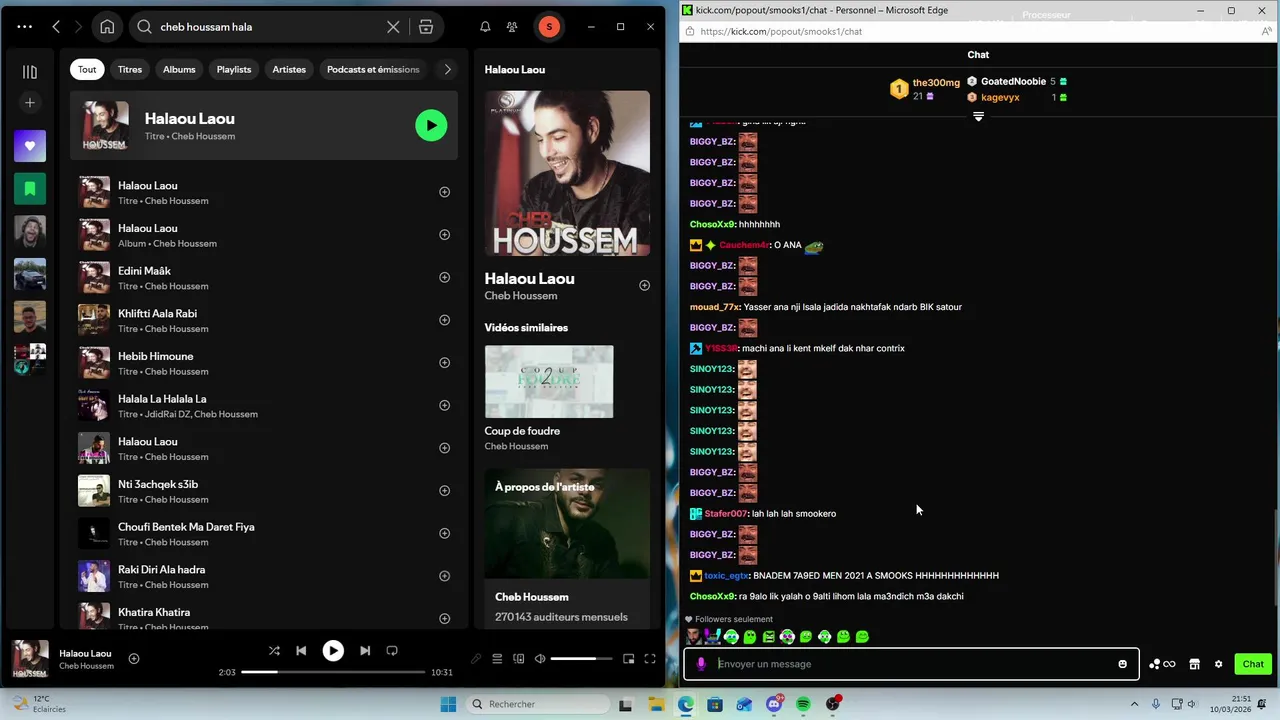Enter Spotify full screen mode
Image resolution: width=1280 pixels, height=720 pixels.
pos(650,659)
